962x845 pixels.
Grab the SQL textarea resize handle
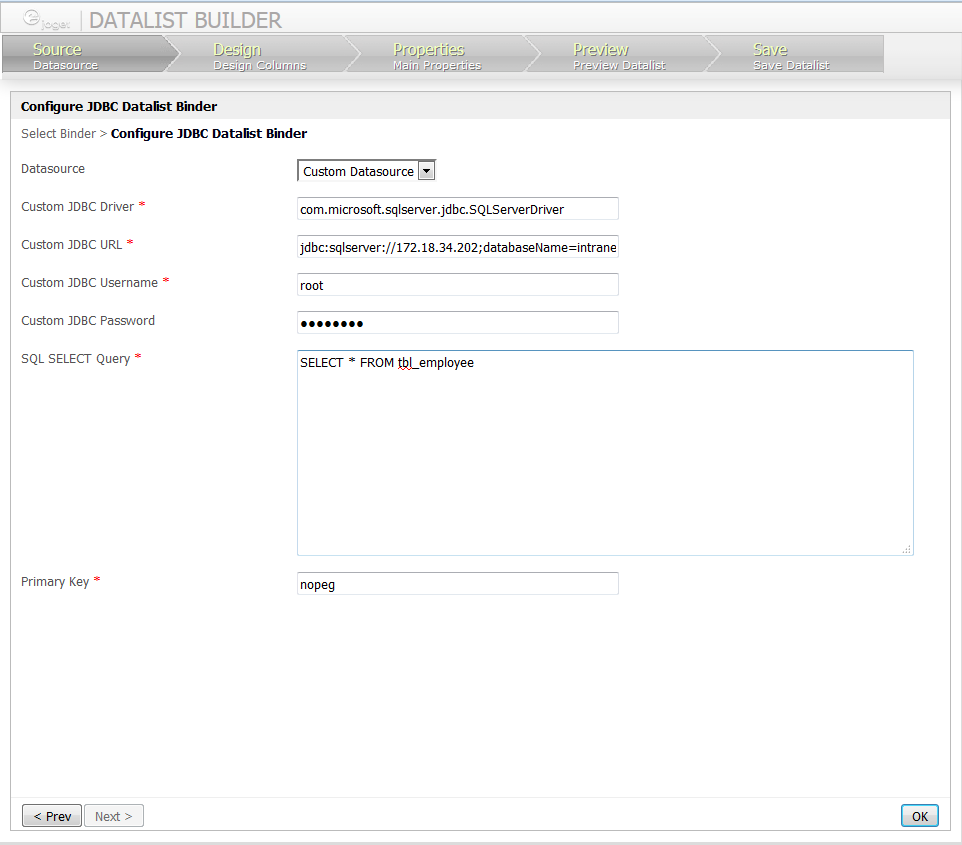click(907, 549)
